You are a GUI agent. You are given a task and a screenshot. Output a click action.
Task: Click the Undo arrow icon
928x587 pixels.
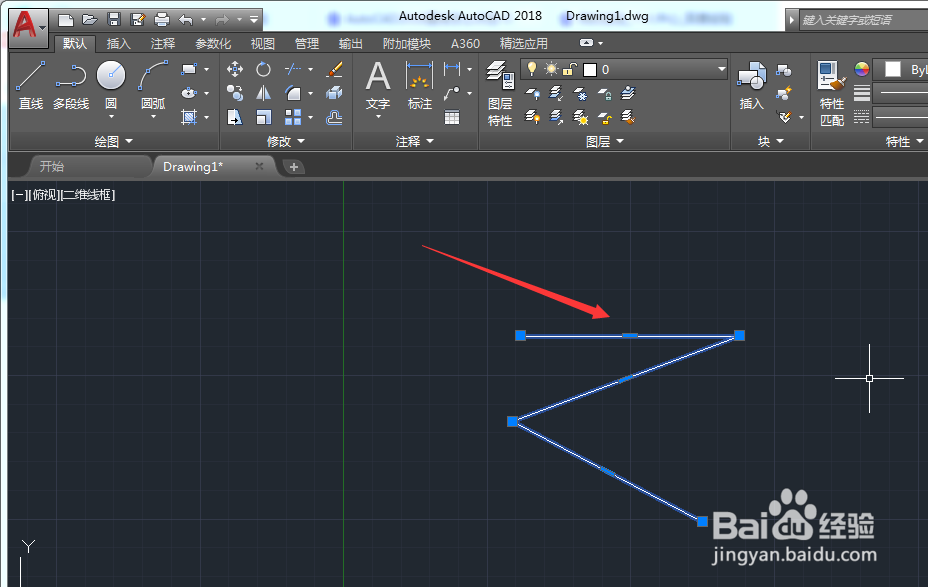pyautogui.click(x=186, y=20)
